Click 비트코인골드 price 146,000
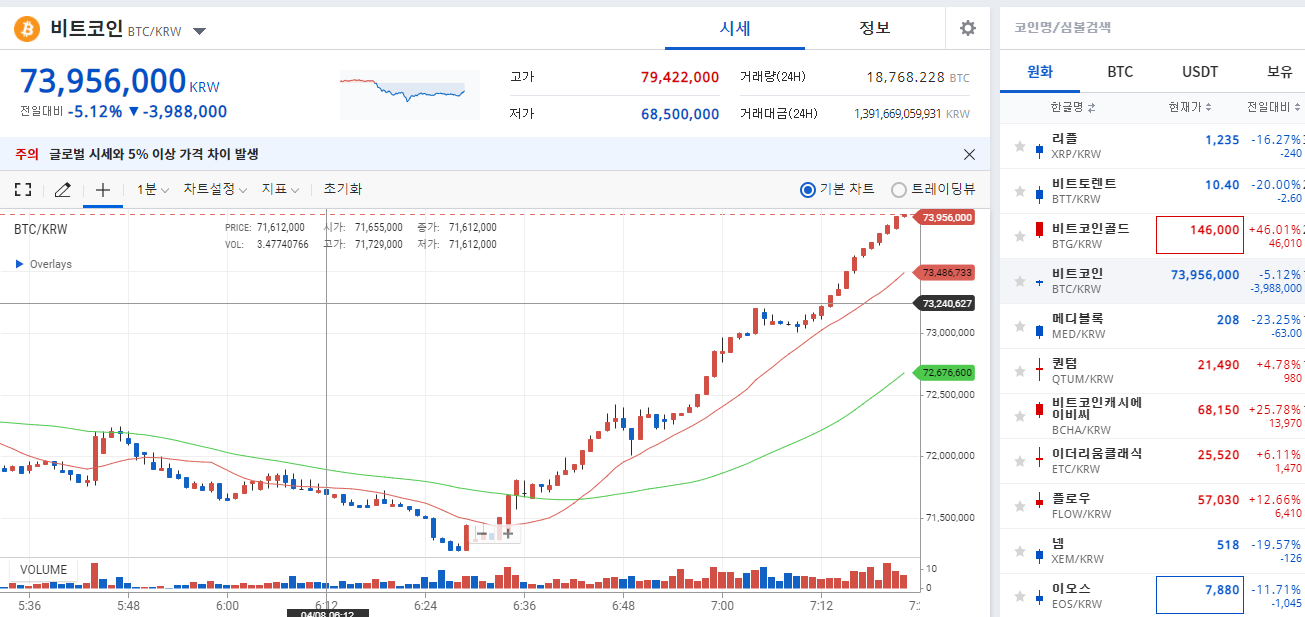 (x=1214, y=230)
